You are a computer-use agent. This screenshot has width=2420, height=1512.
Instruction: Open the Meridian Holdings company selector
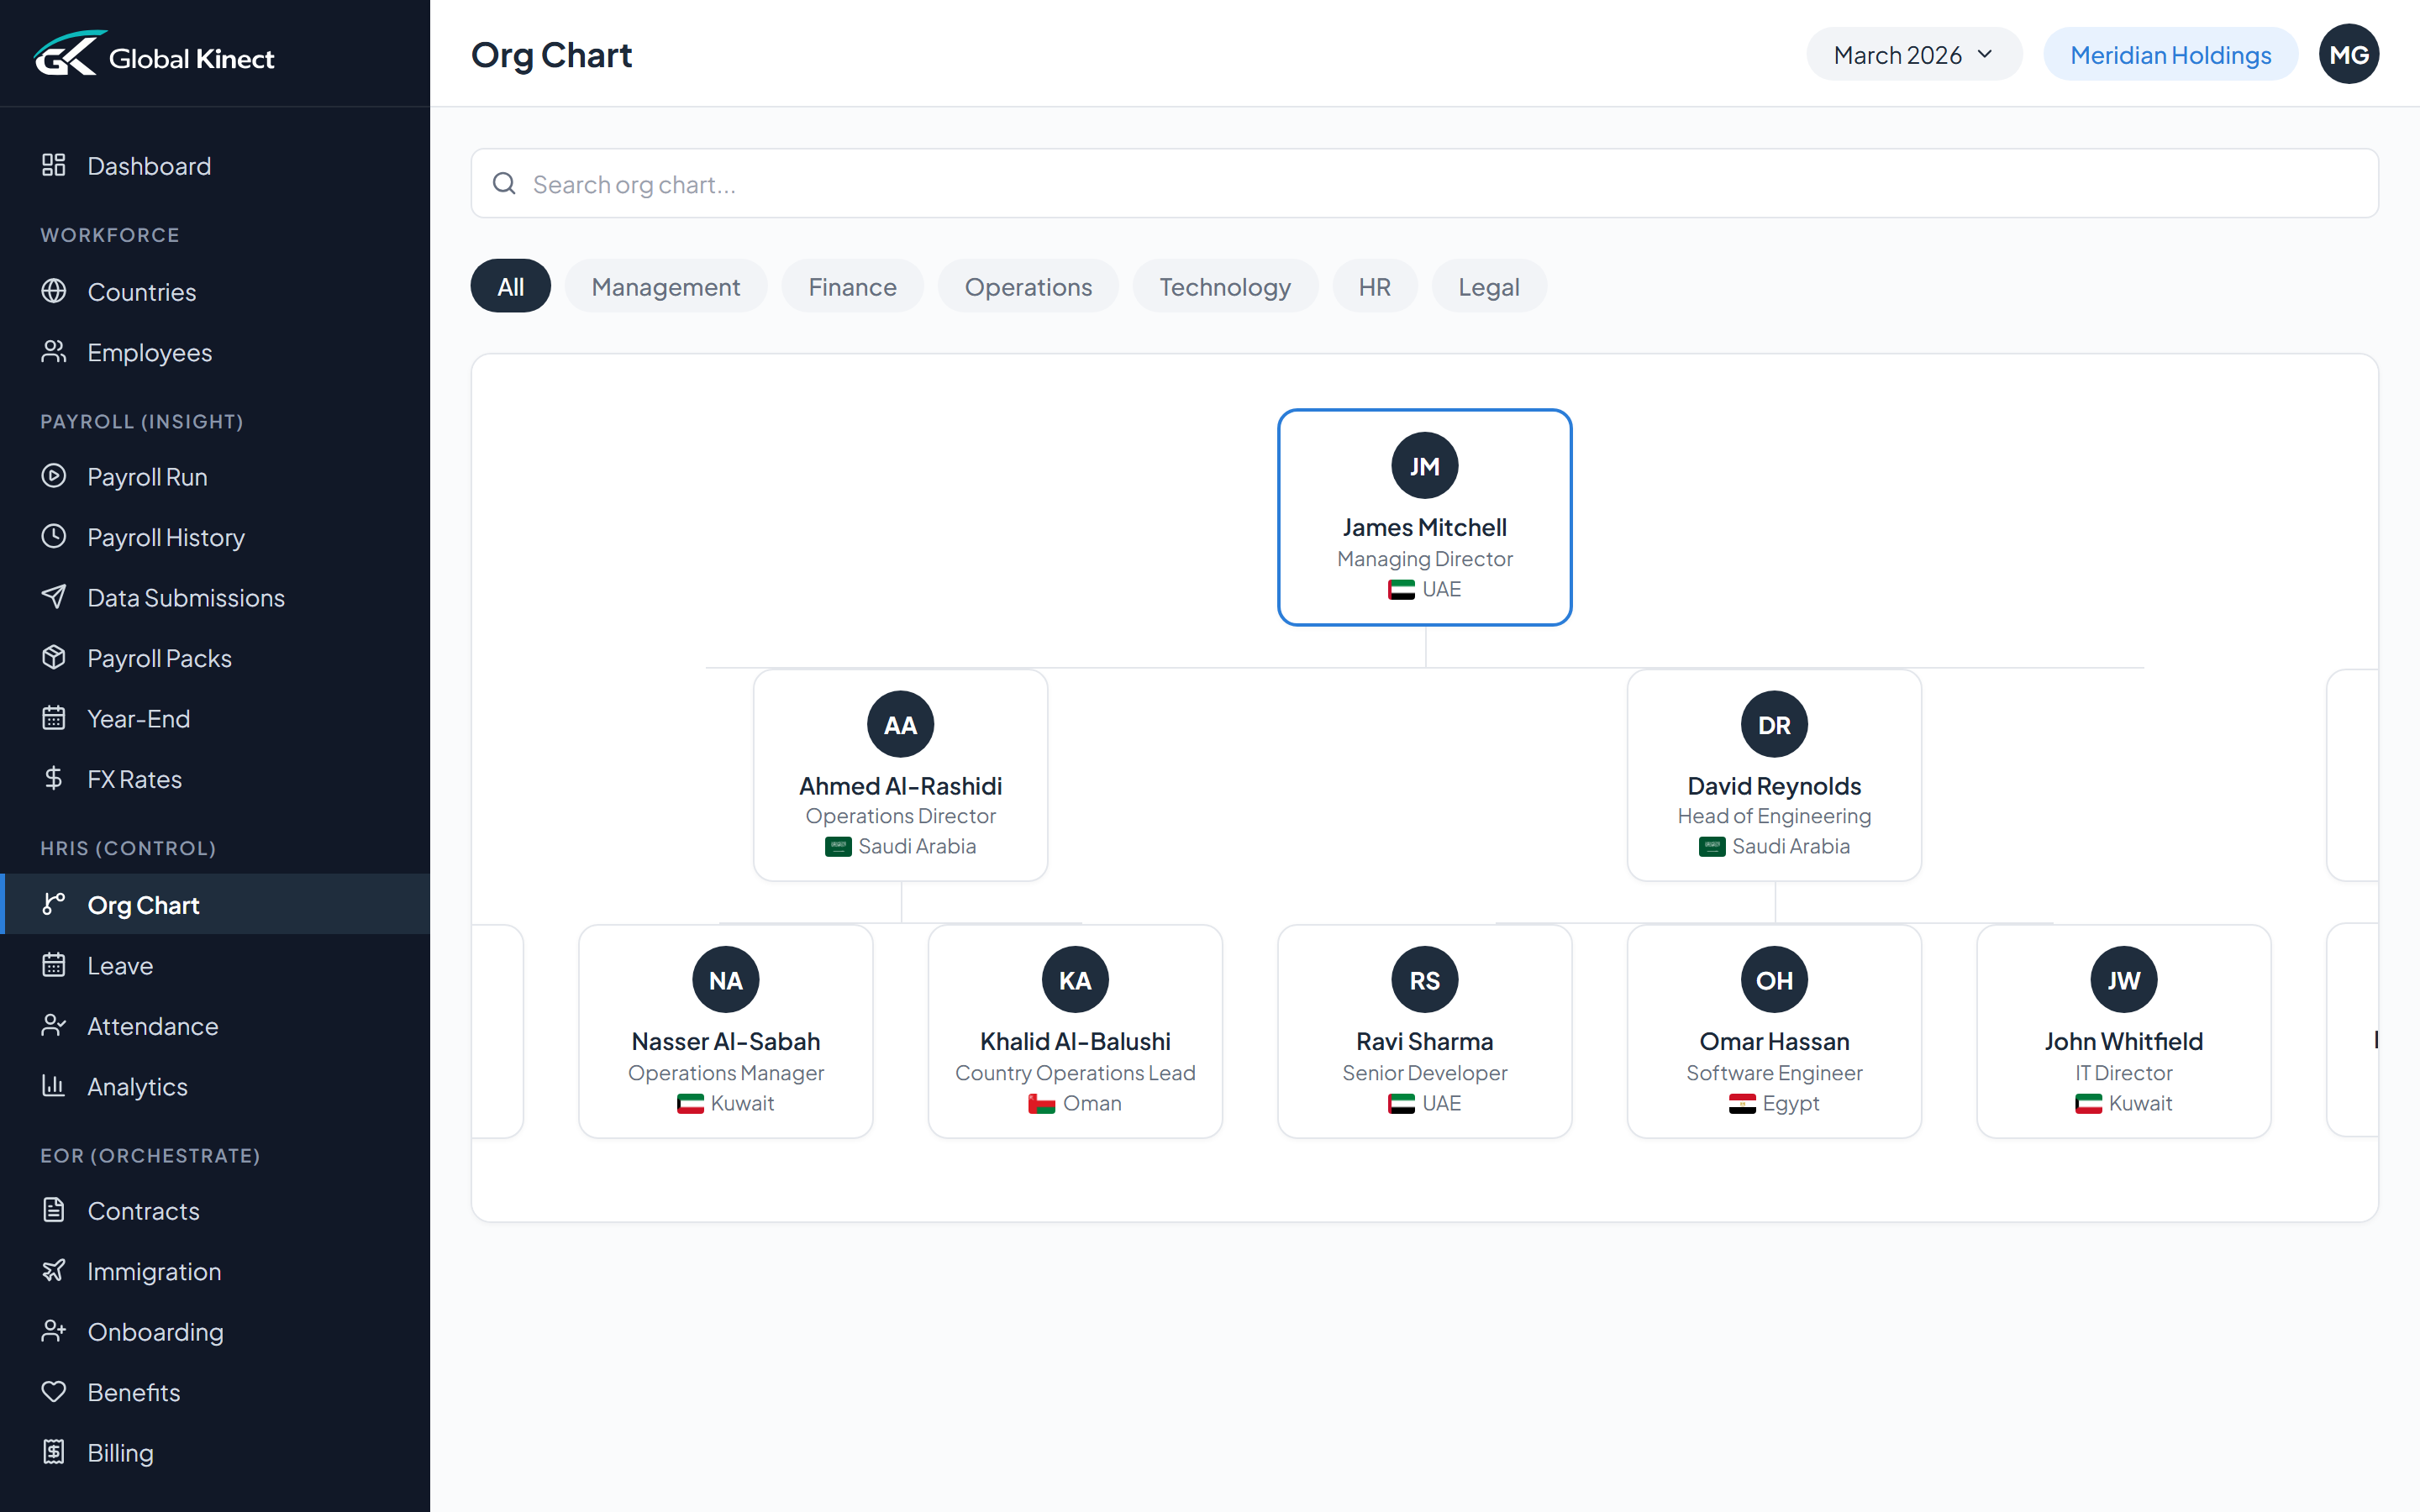pyautogui.click(x=2169, y=53)
